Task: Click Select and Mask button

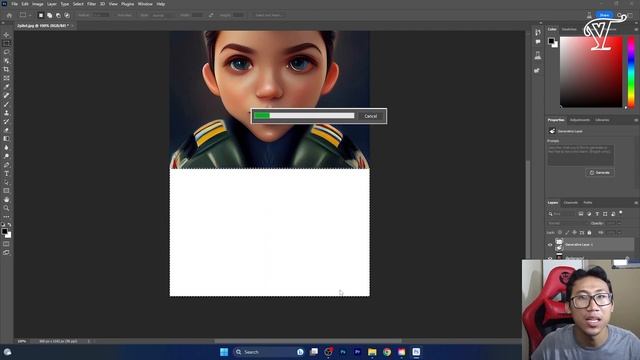Action: pyautogui.click(x=268, y=15)
